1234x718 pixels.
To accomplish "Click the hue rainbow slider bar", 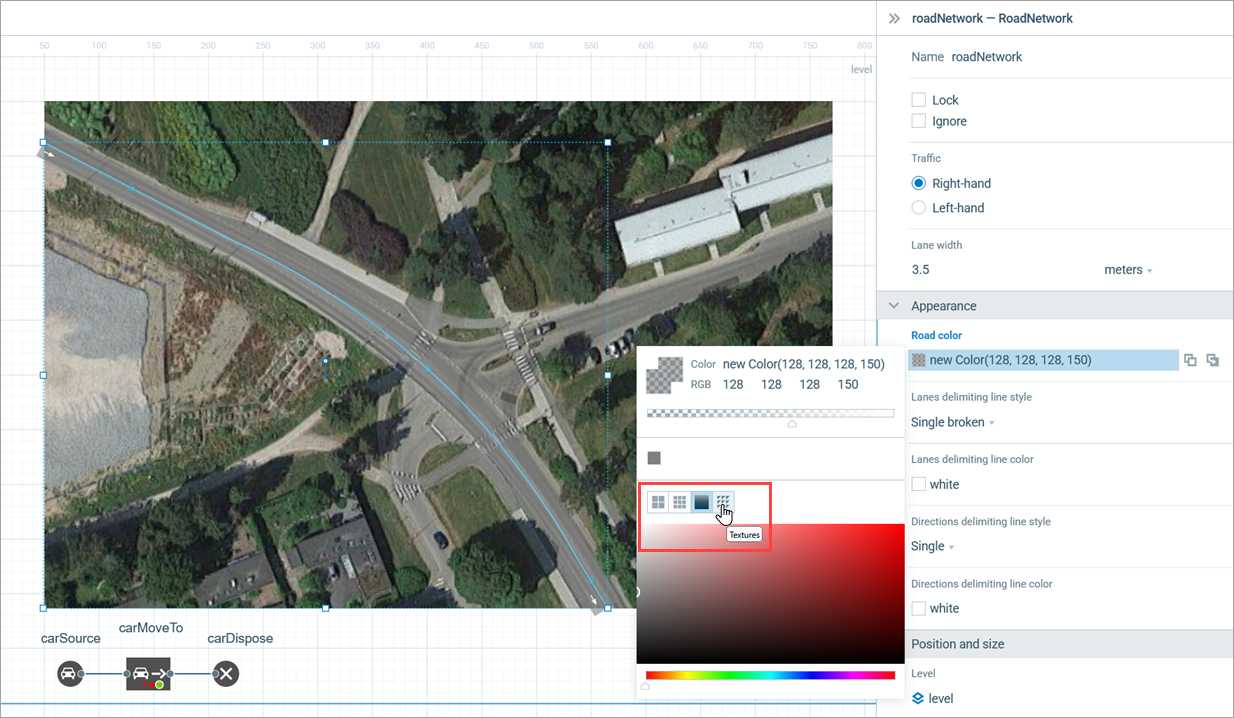I will 770,675.
